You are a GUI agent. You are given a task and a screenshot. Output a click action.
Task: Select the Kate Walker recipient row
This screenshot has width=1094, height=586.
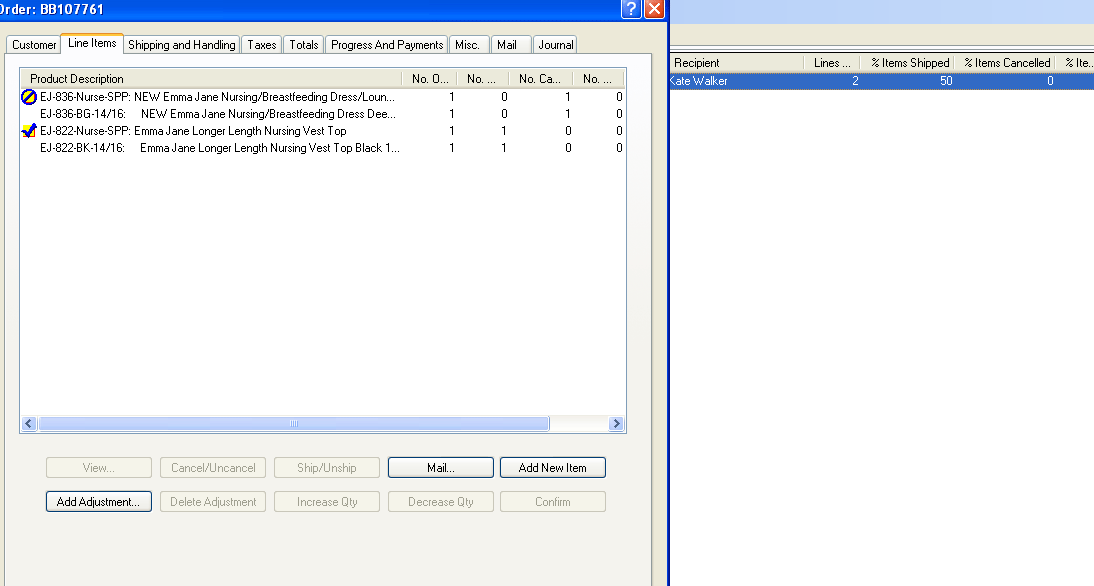(x=701, y=81)
